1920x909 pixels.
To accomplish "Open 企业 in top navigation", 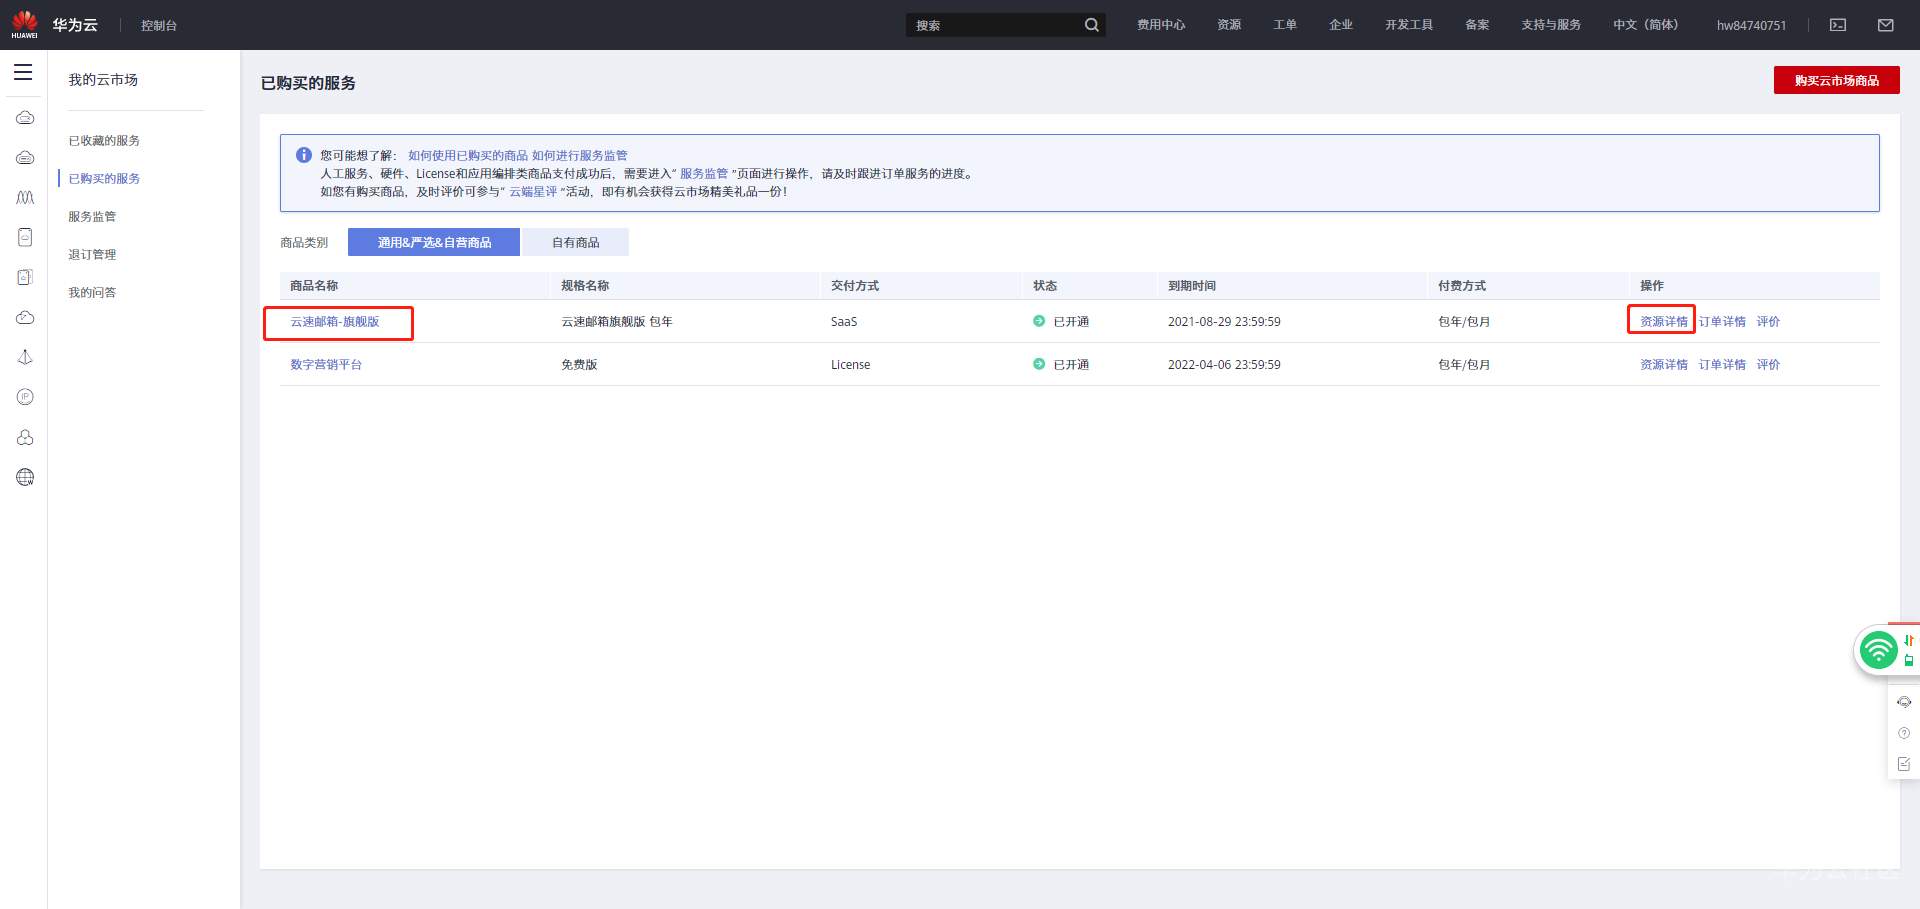I will 1341,25.
